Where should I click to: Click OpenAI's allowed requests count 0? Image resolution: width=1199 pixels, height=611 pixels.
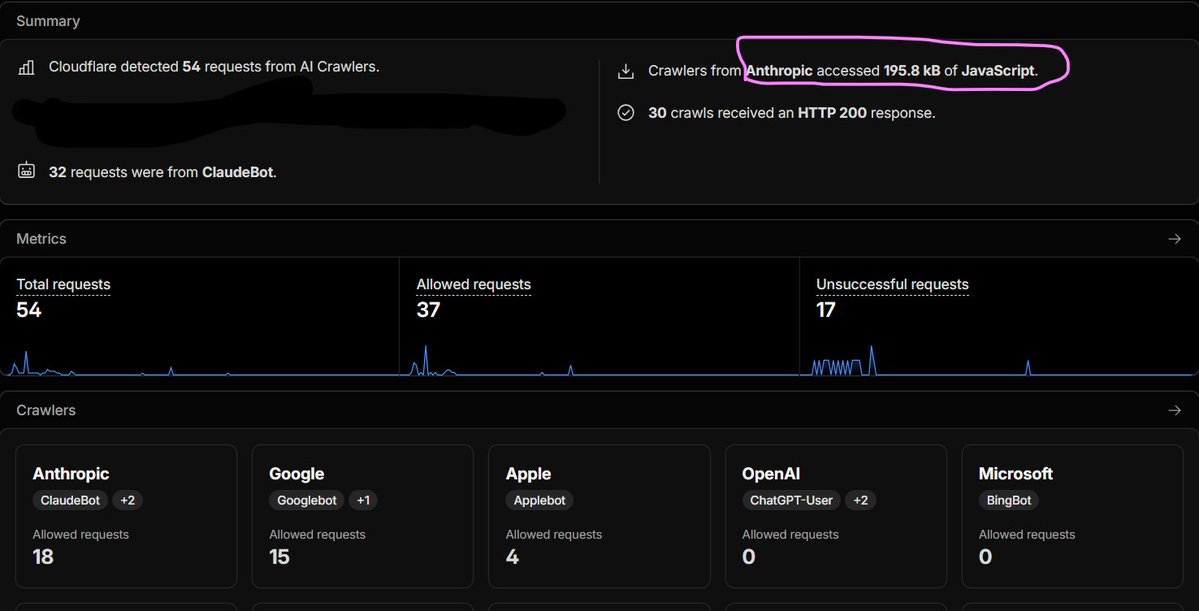(x=749, y=557)
